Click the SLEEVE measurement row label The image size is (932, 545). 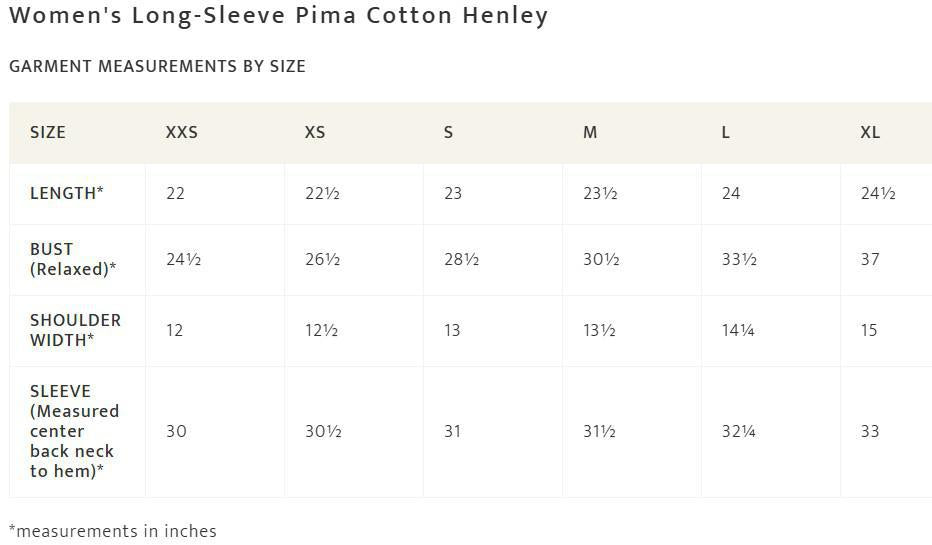pos(74,431)
